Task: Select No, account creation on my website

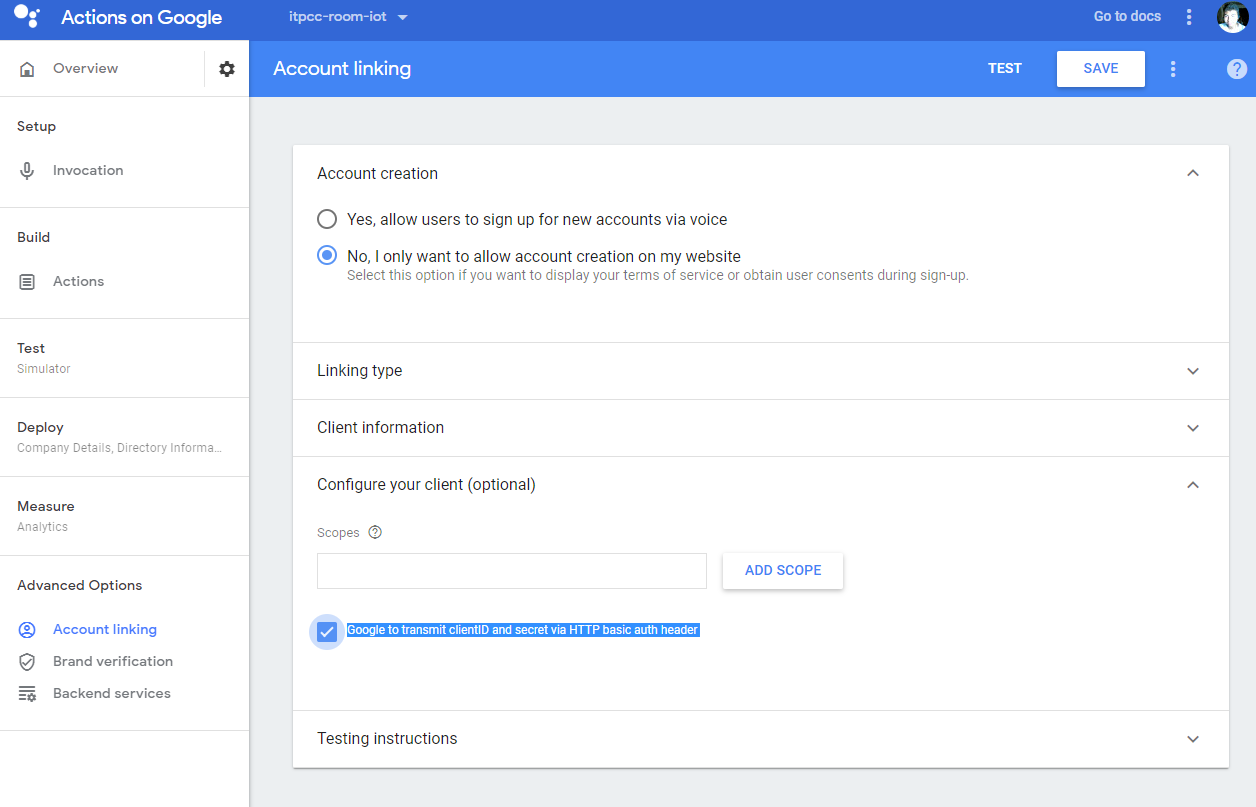Action: pyautogui.click(x=327, y=256)
